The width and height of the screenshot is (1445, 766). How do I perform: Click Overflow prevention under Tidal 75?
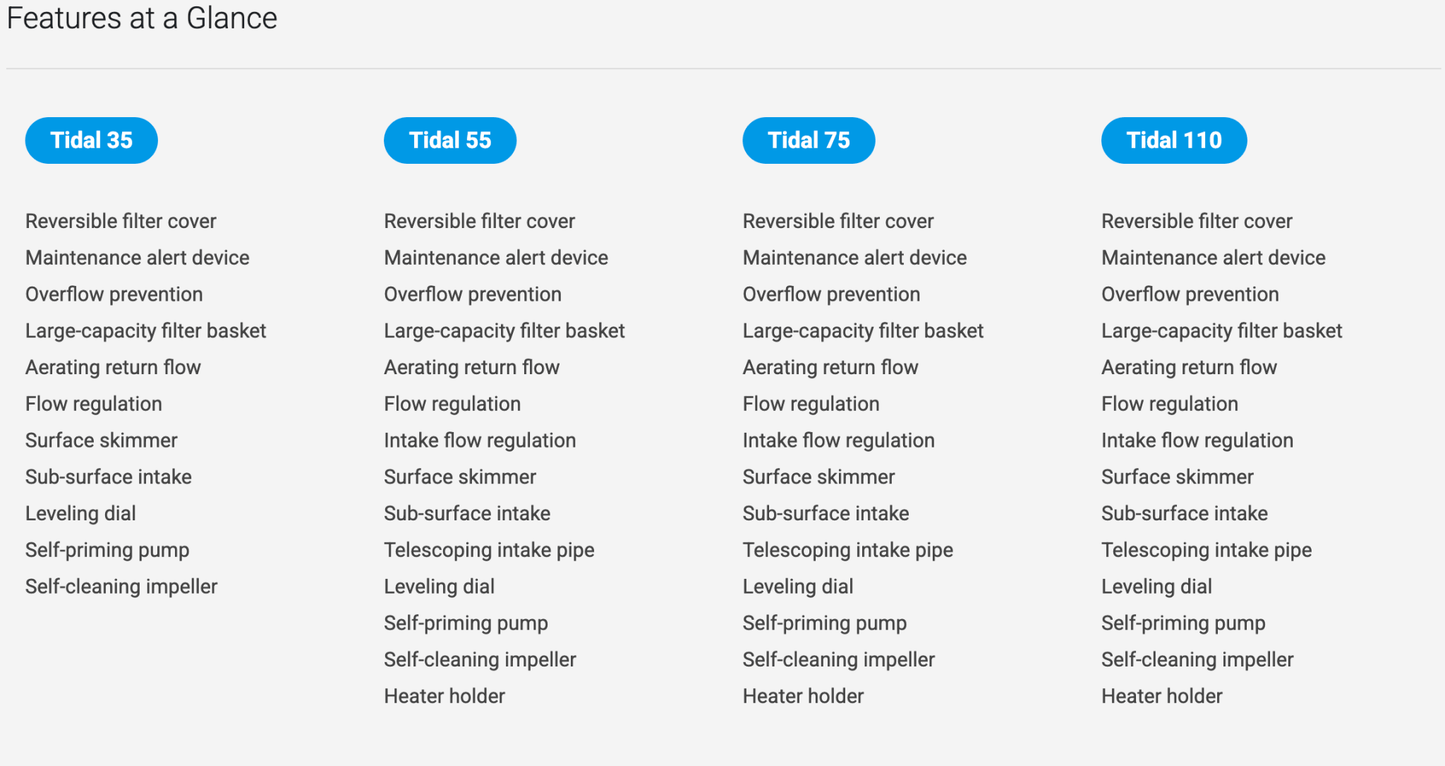(x=831, y=294)
